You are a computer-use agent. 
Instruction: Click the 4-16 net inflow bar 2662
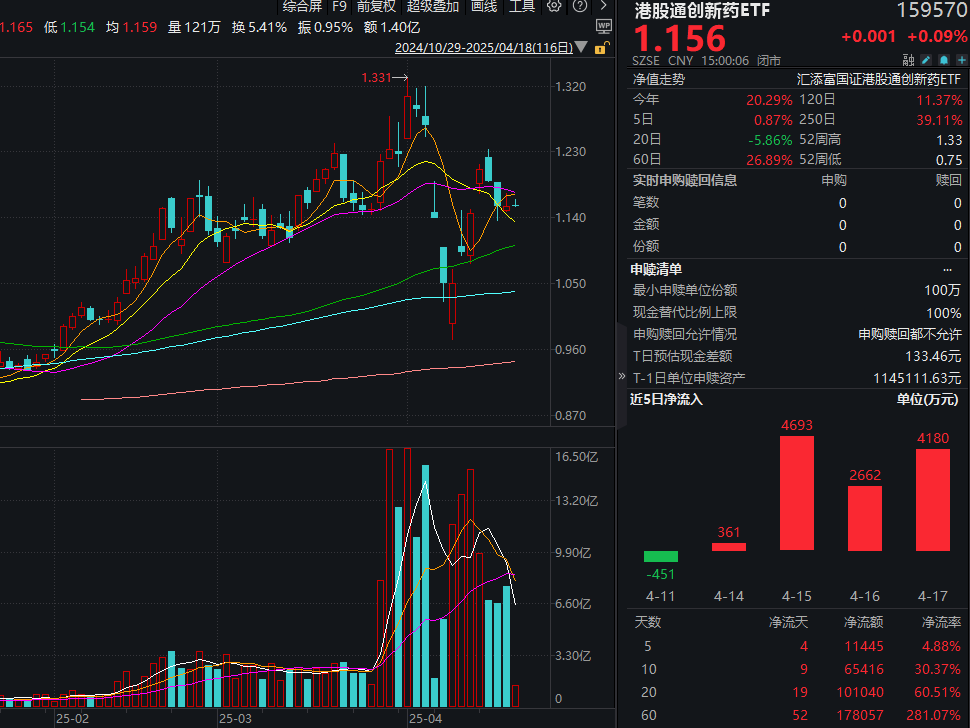865,518
